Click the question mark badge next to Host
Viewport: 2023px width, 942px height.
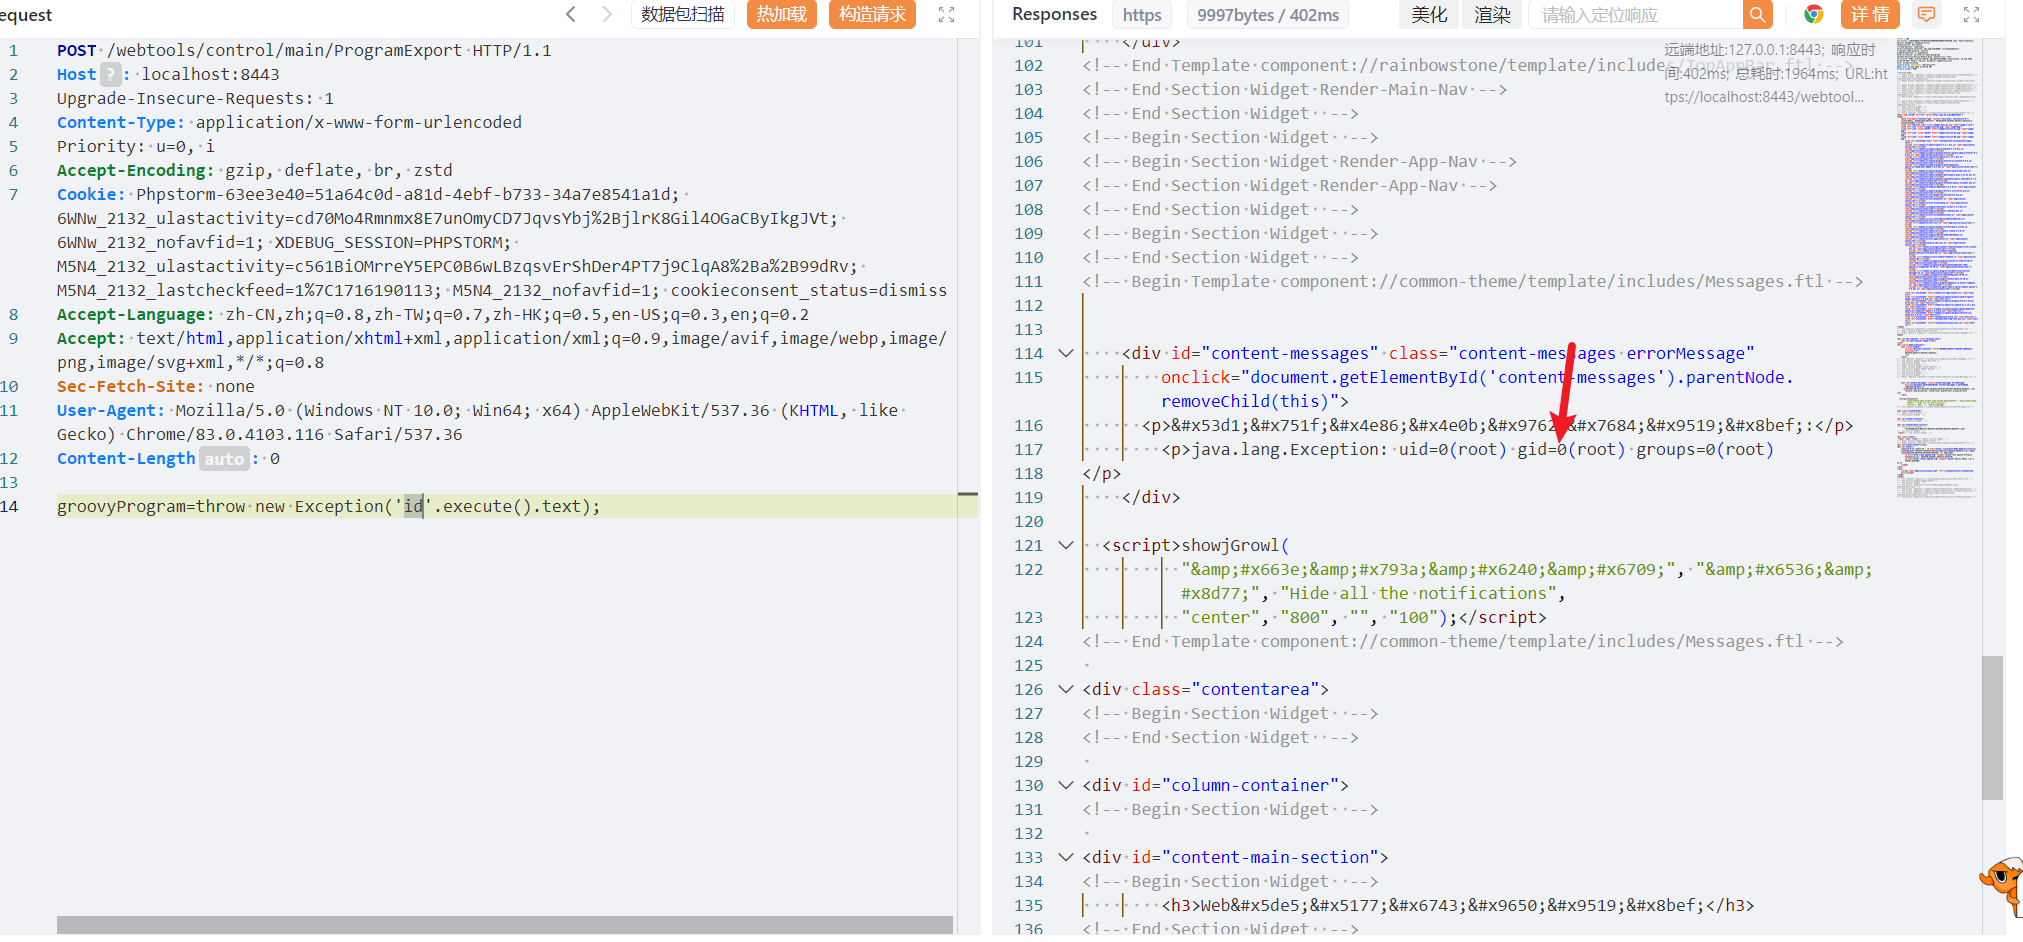[111, 74]
